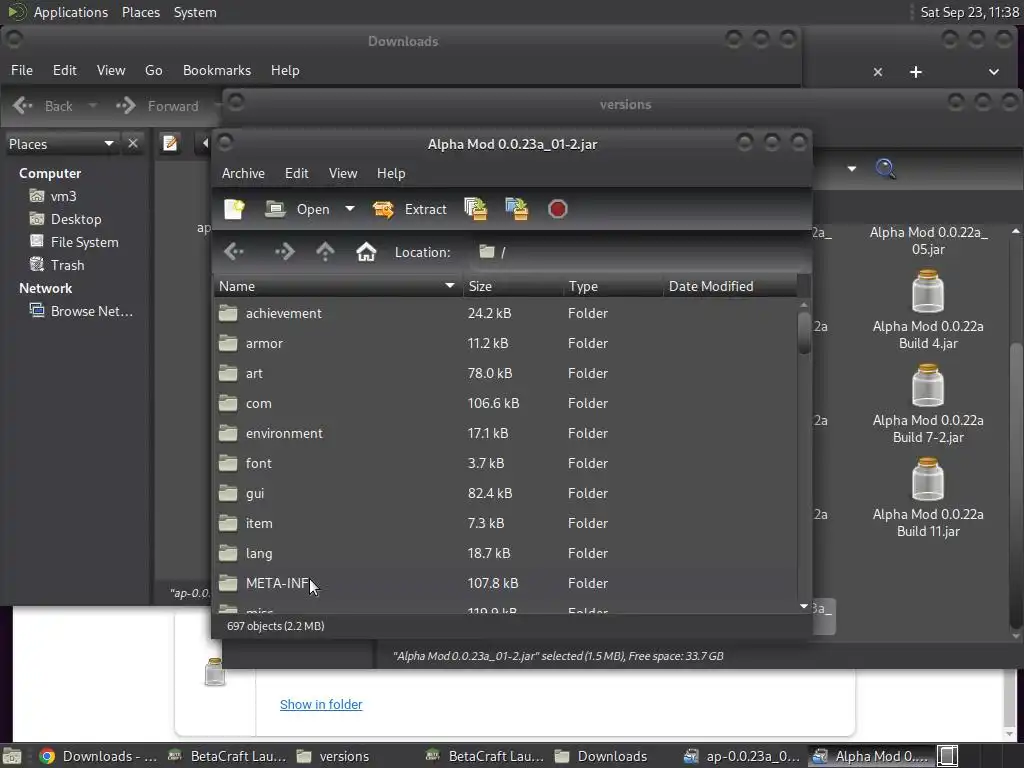Click the red Stop operation icon

click(558, 209)
